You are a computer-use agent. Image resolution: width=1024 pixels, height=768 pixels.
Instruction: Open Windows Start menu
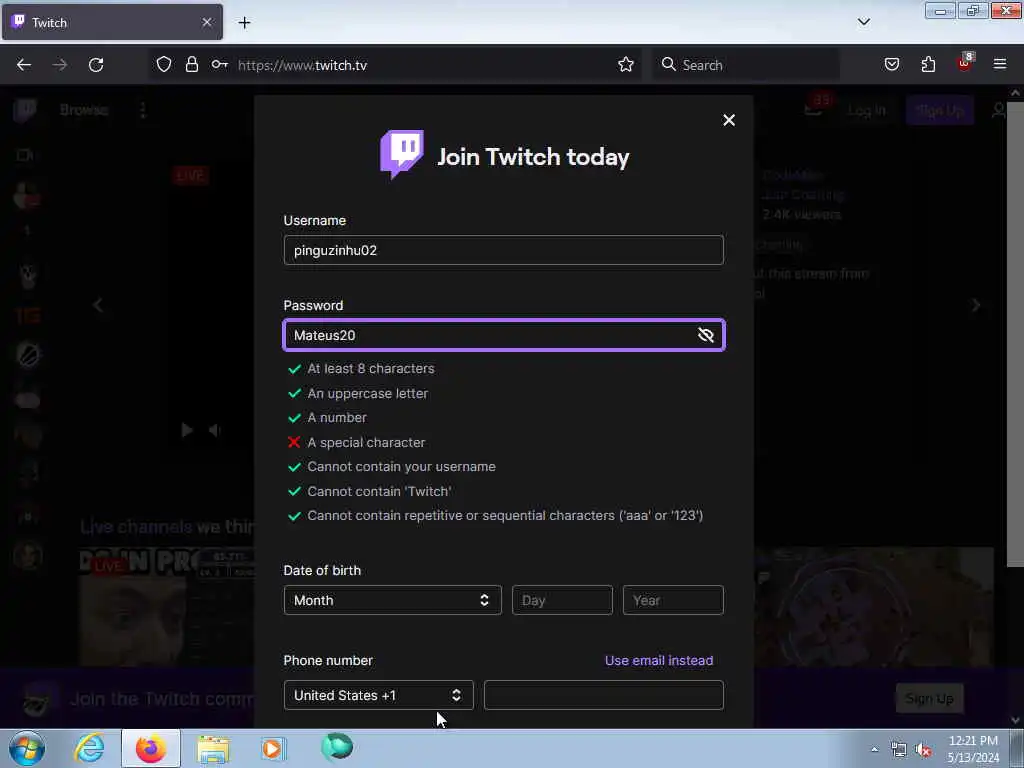pos(27,748)
